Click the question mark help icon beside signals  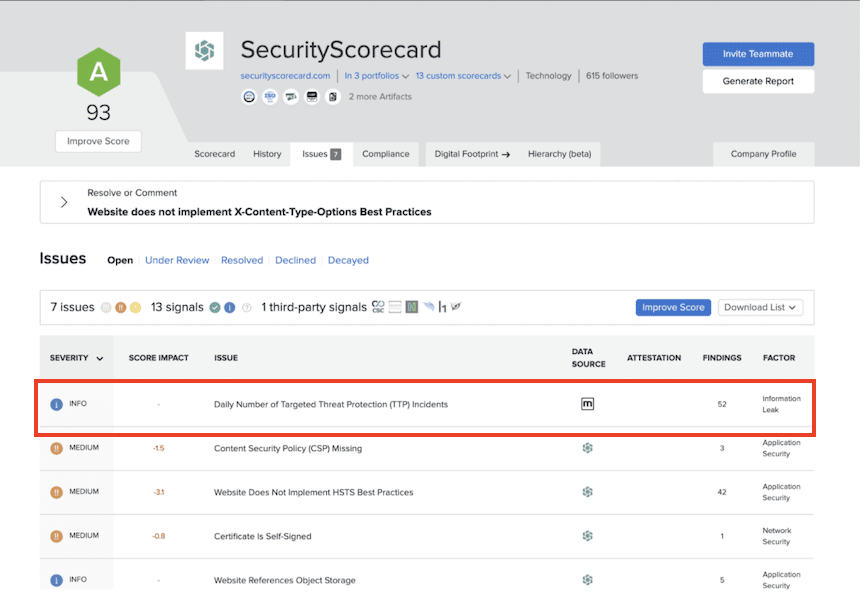click(246, 307)
